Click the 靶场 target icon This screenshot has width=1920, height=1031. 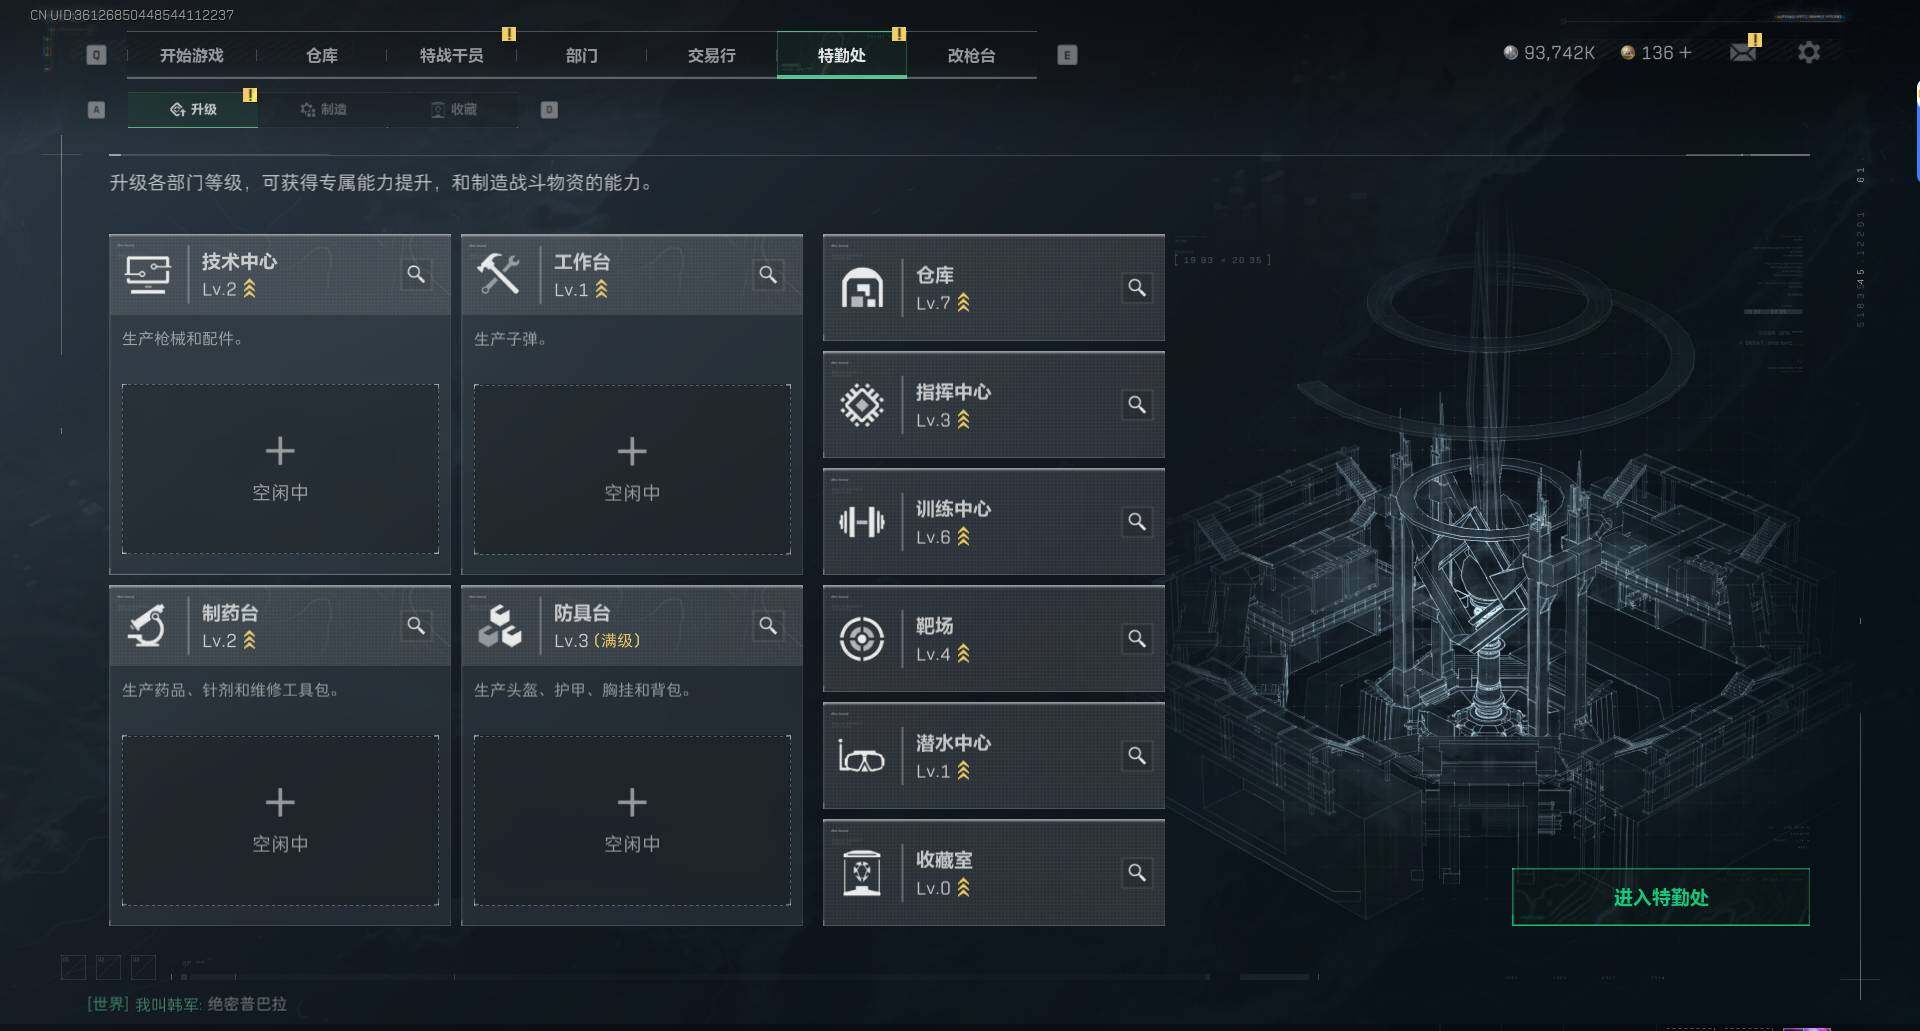click(861, 639)
